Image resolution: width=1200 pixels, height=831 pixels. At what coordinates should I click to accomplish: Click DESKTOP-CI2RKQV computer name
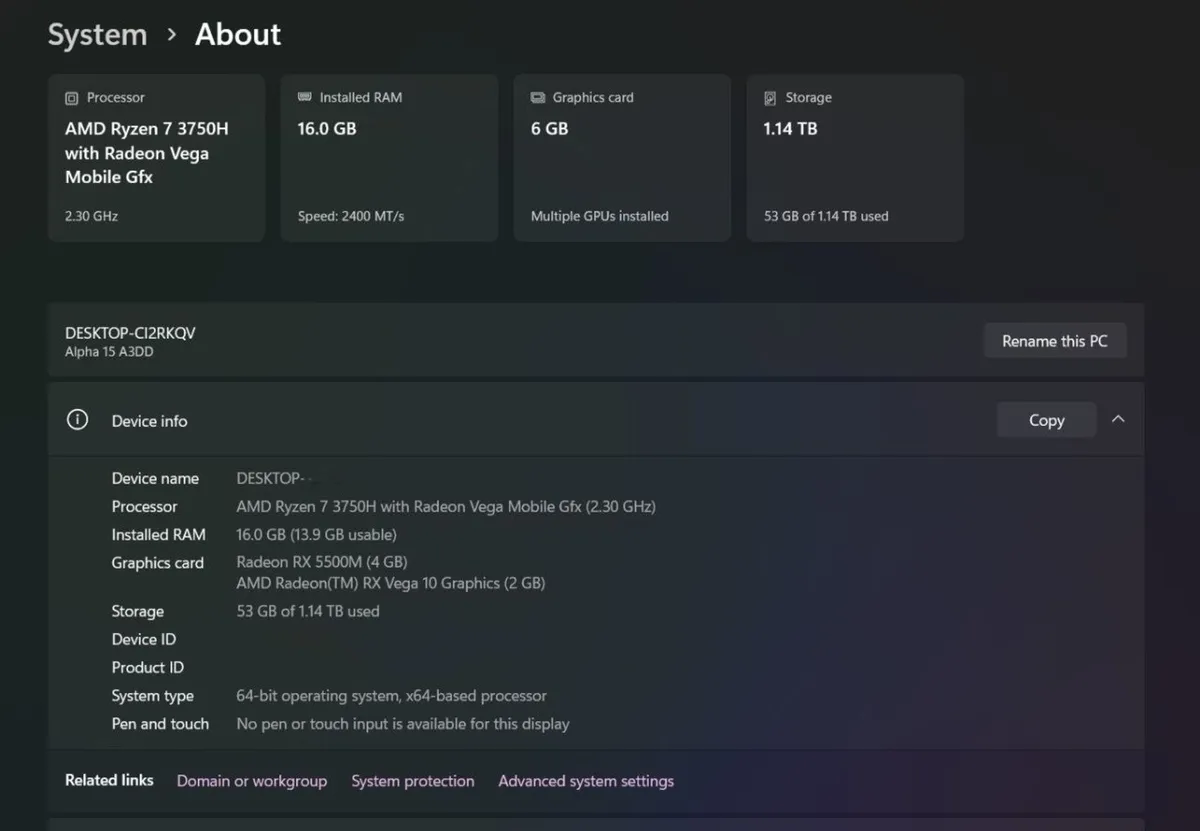click(x=130, y=333)
